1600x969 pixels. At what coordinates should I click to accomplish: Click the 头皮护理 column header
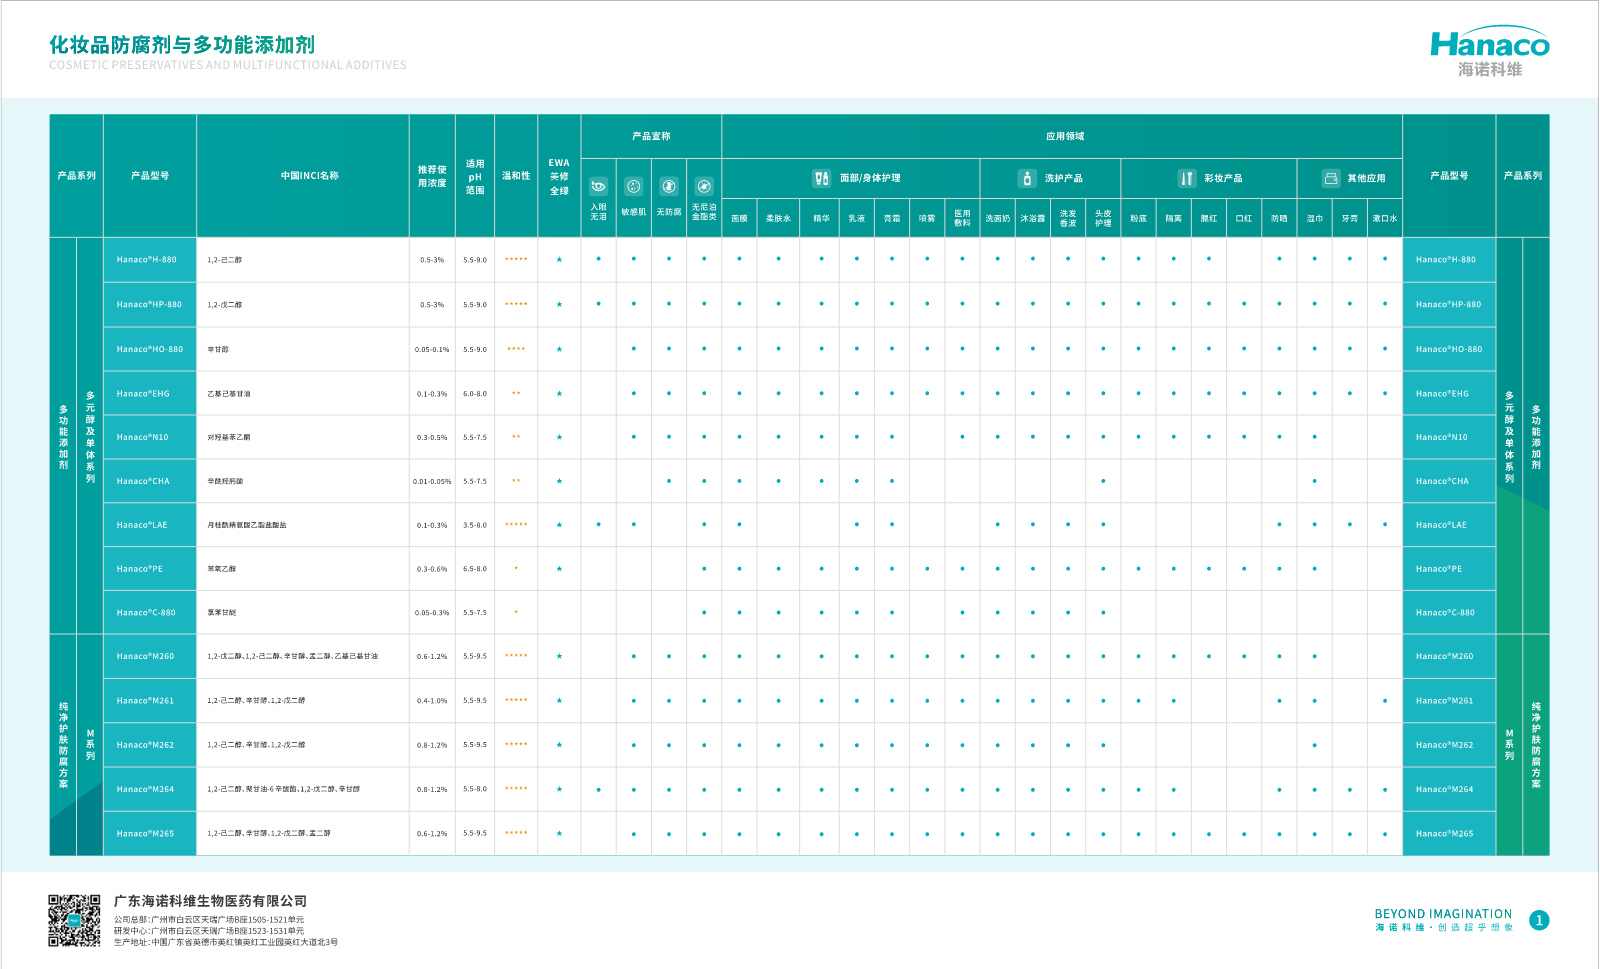point(1103,218)
